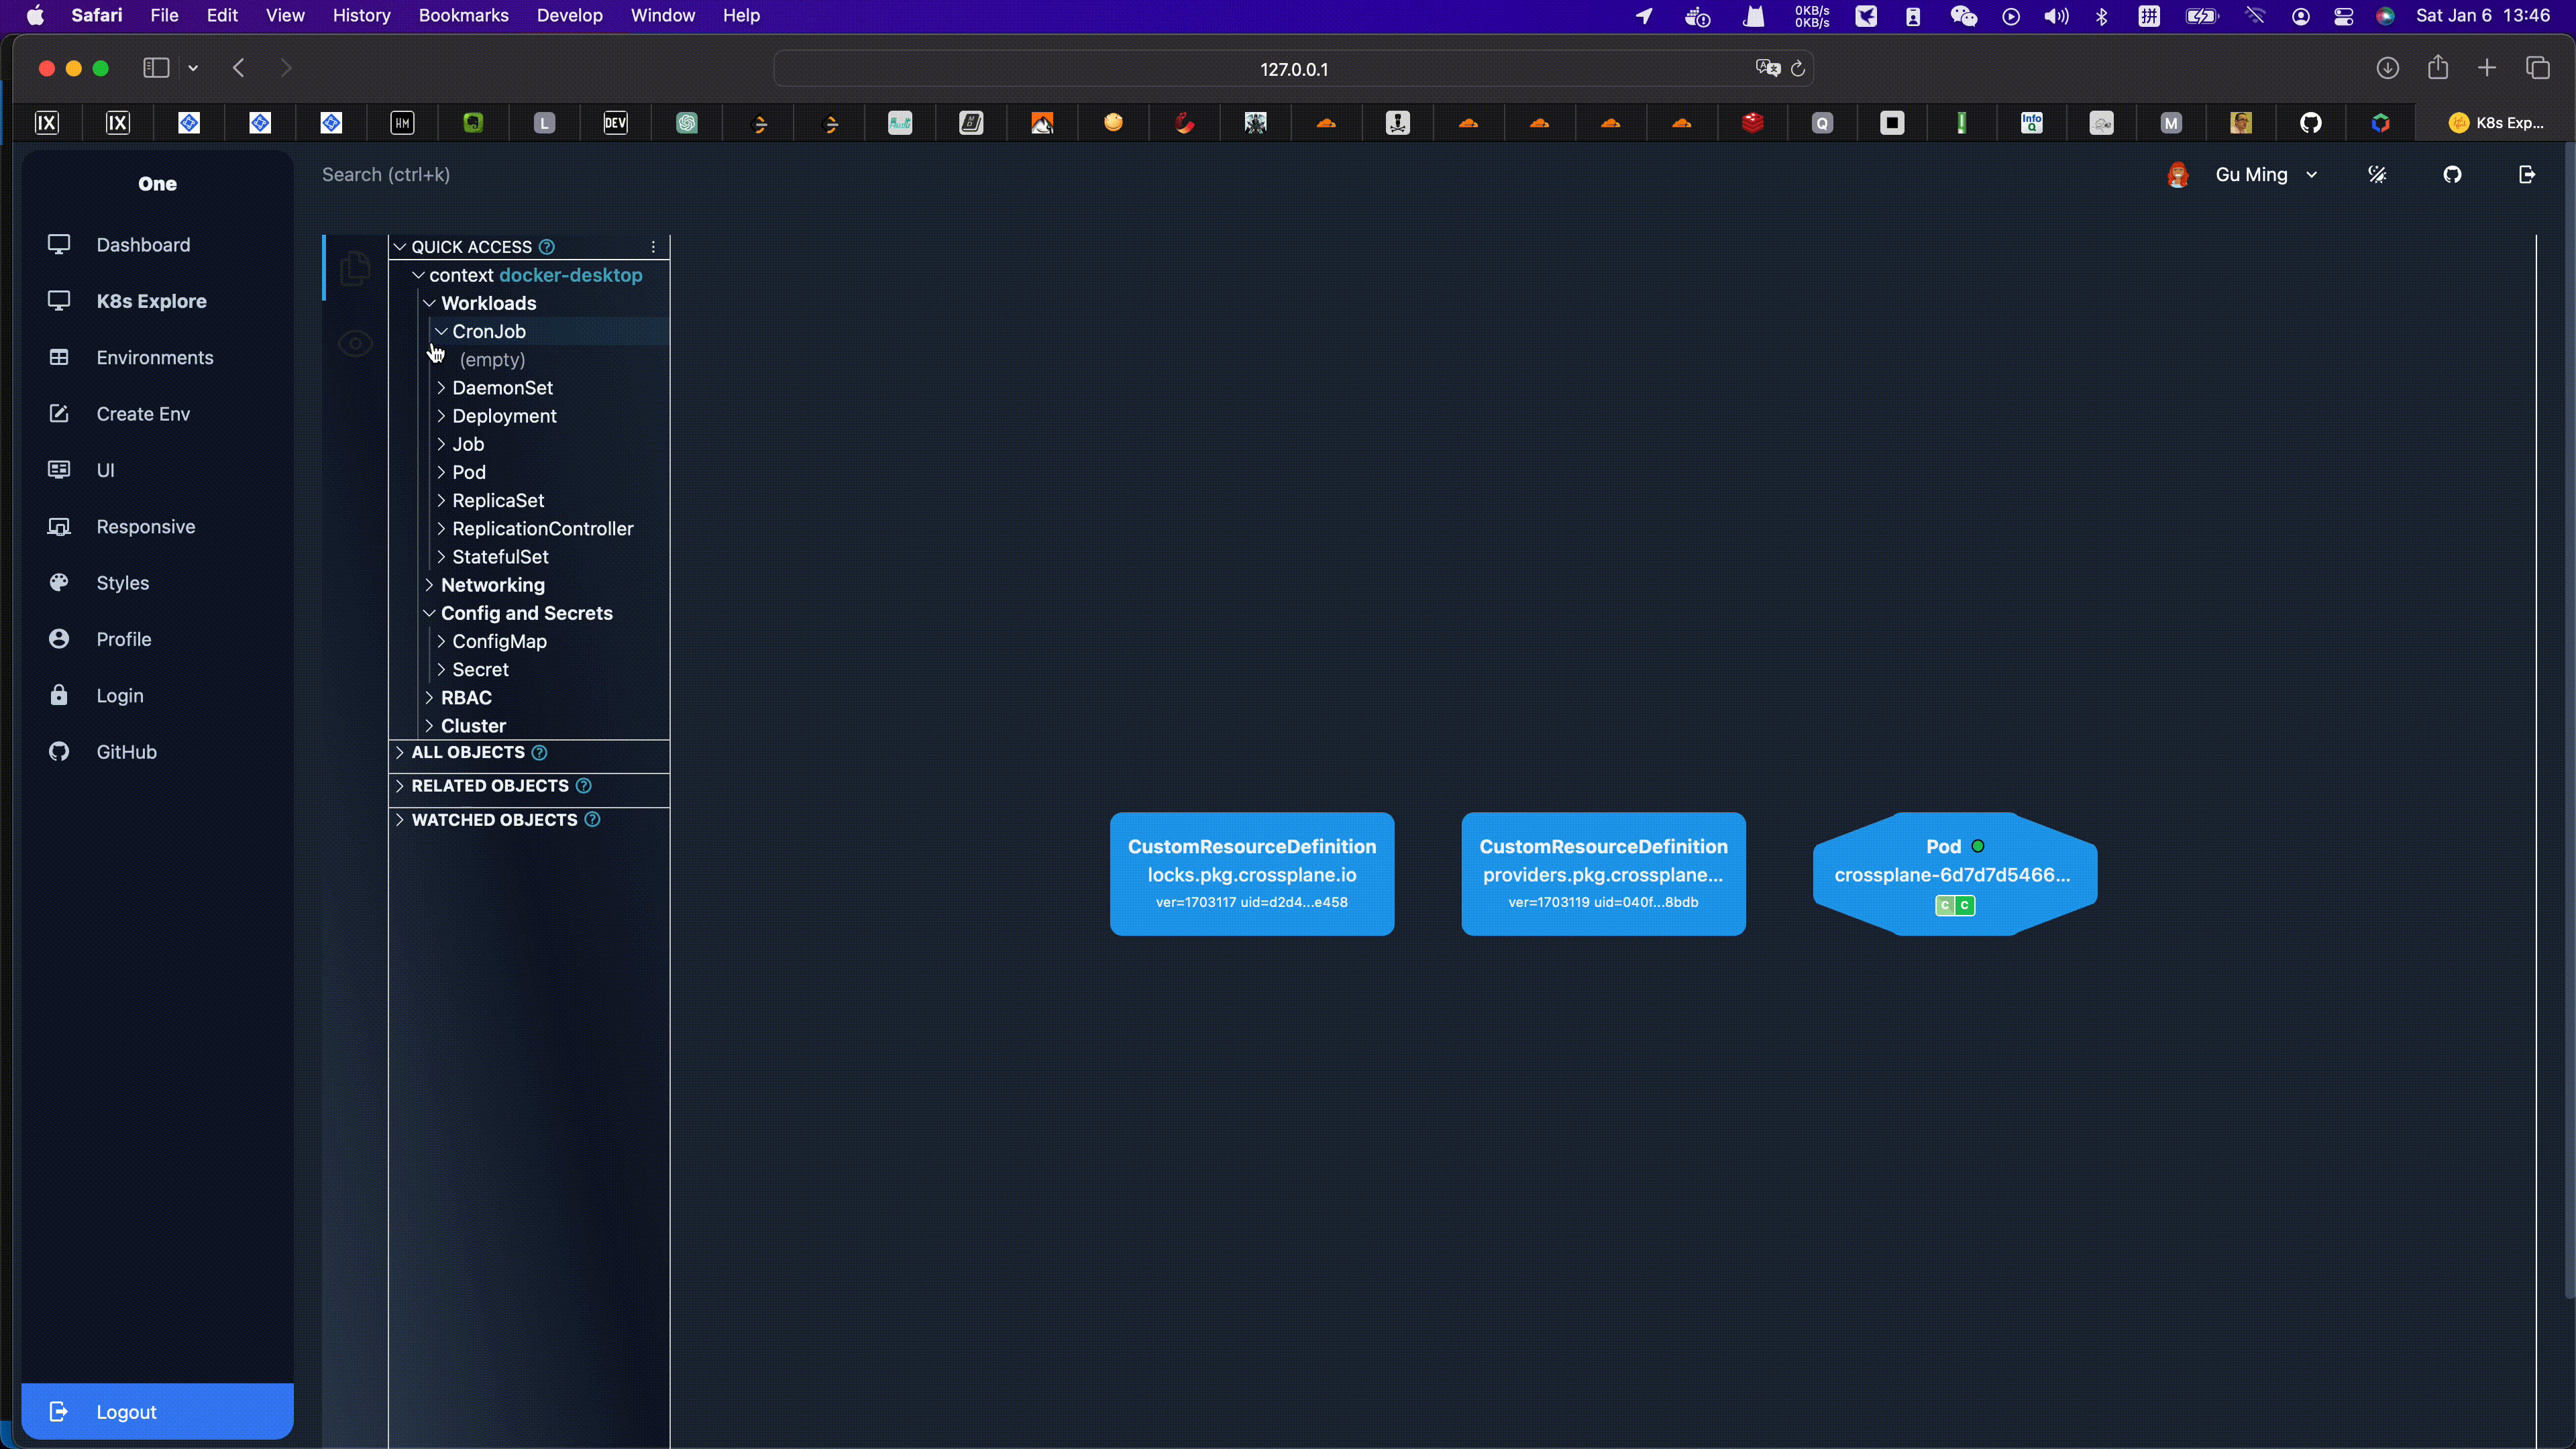Collapse the CronJob tree node
The width and height of the screenshot is (2576, 1449).
(441, 331)
